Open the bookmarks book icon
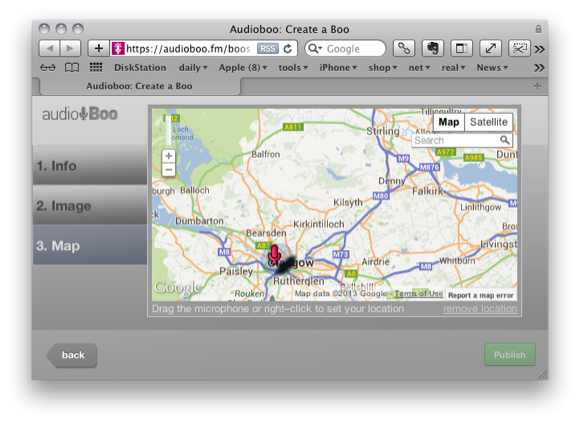580x424 pixels. 72,68
